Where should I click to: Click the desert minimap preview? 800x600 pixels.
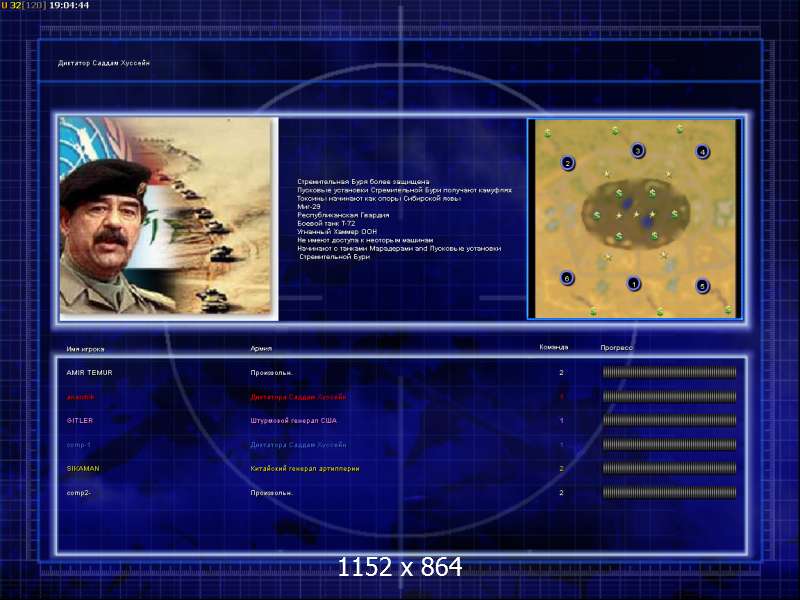pos(634,219)
